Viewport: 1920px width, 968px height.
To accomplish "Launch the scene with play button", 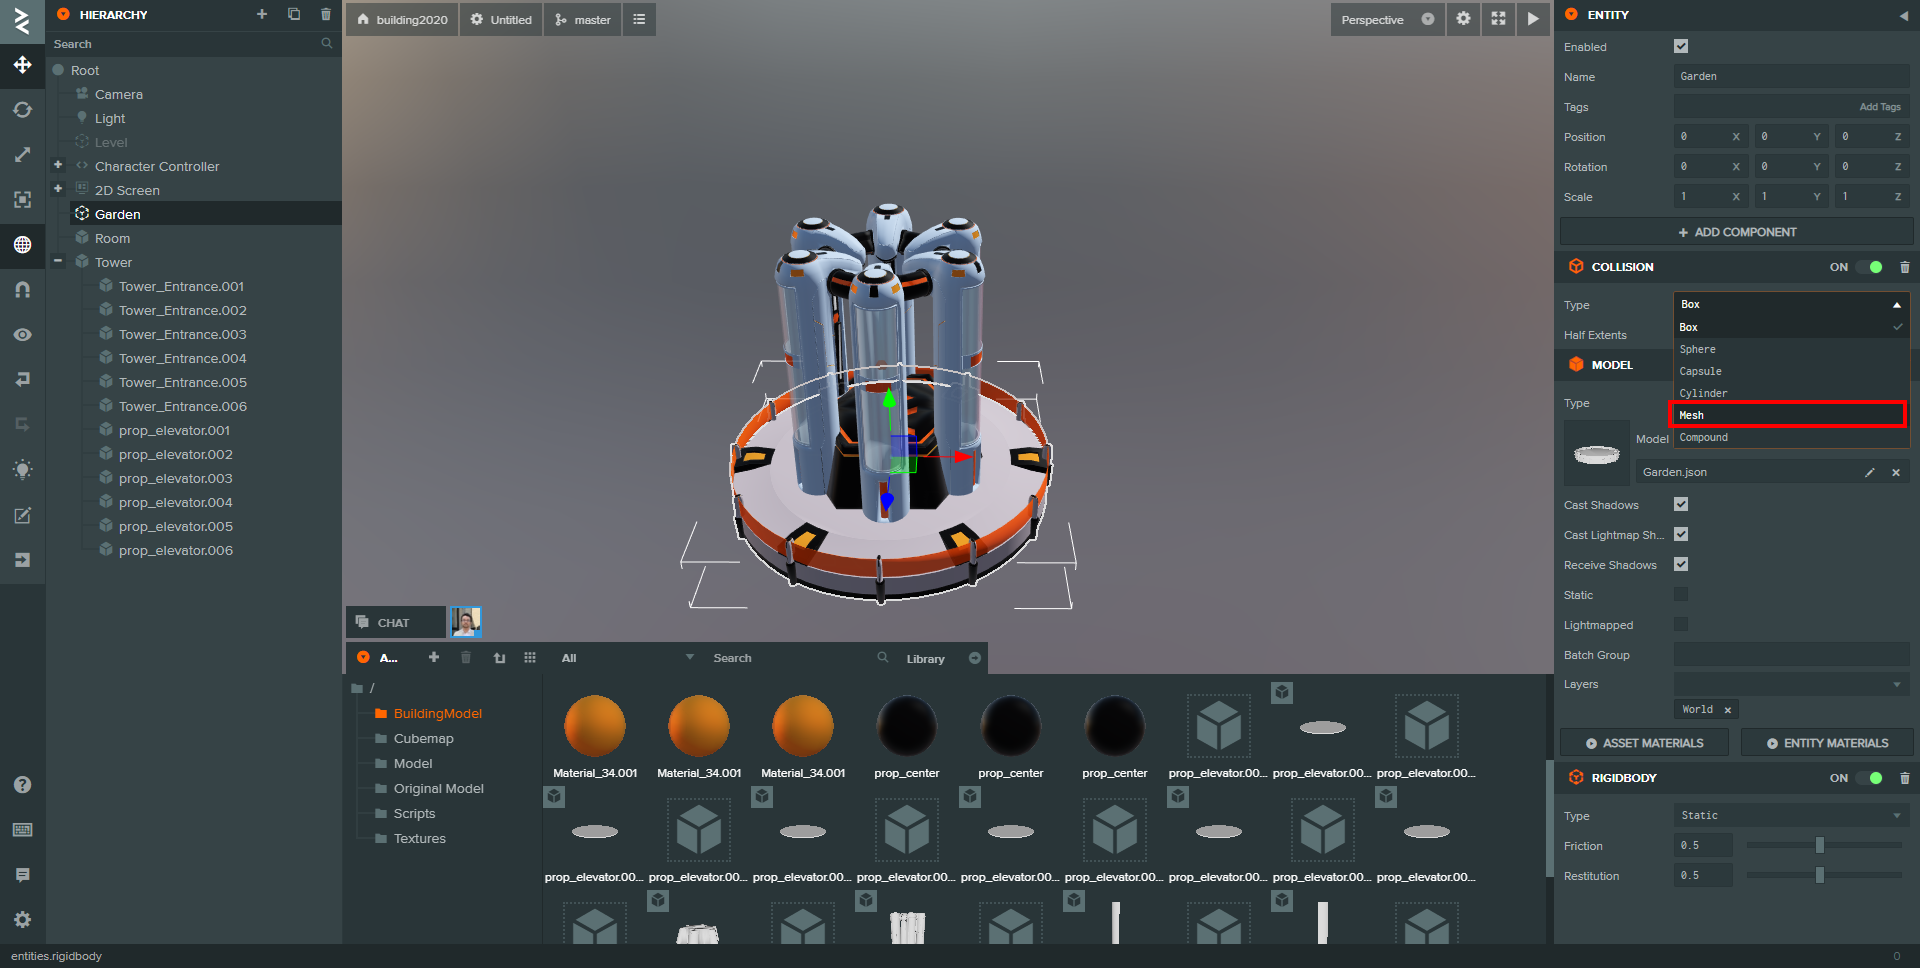I will point(1533,19).
